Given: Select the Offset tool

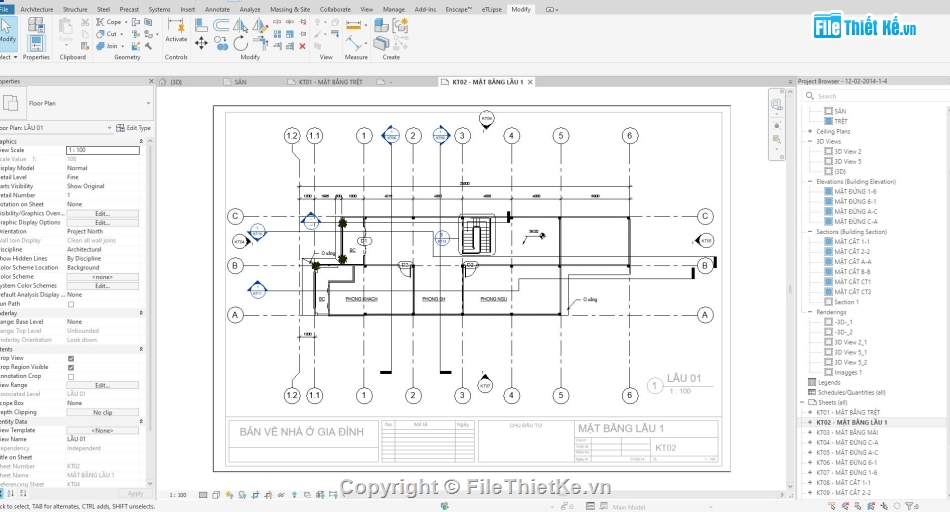Looking at the screenshot, I should [221, 25].
